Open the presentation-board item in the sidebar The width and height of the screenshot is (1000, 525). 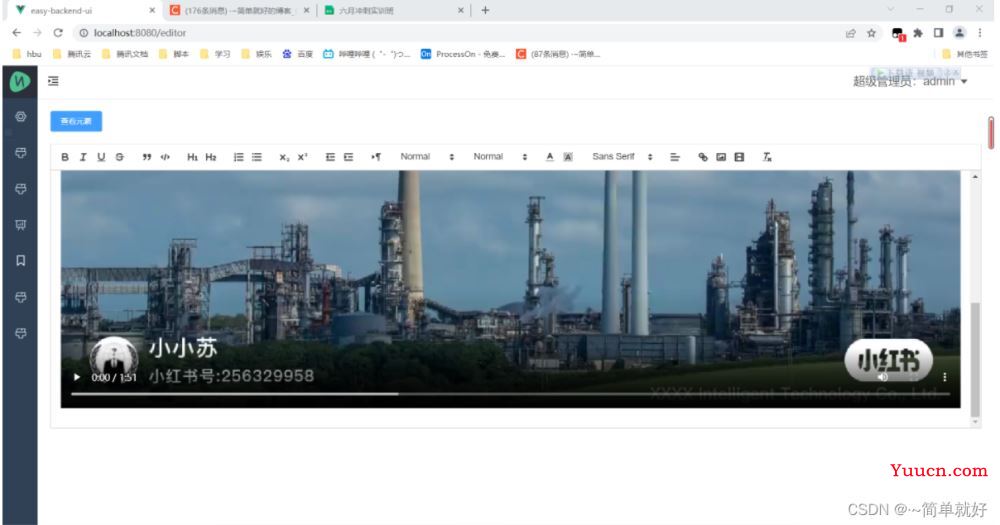click(x=20, y=225)
